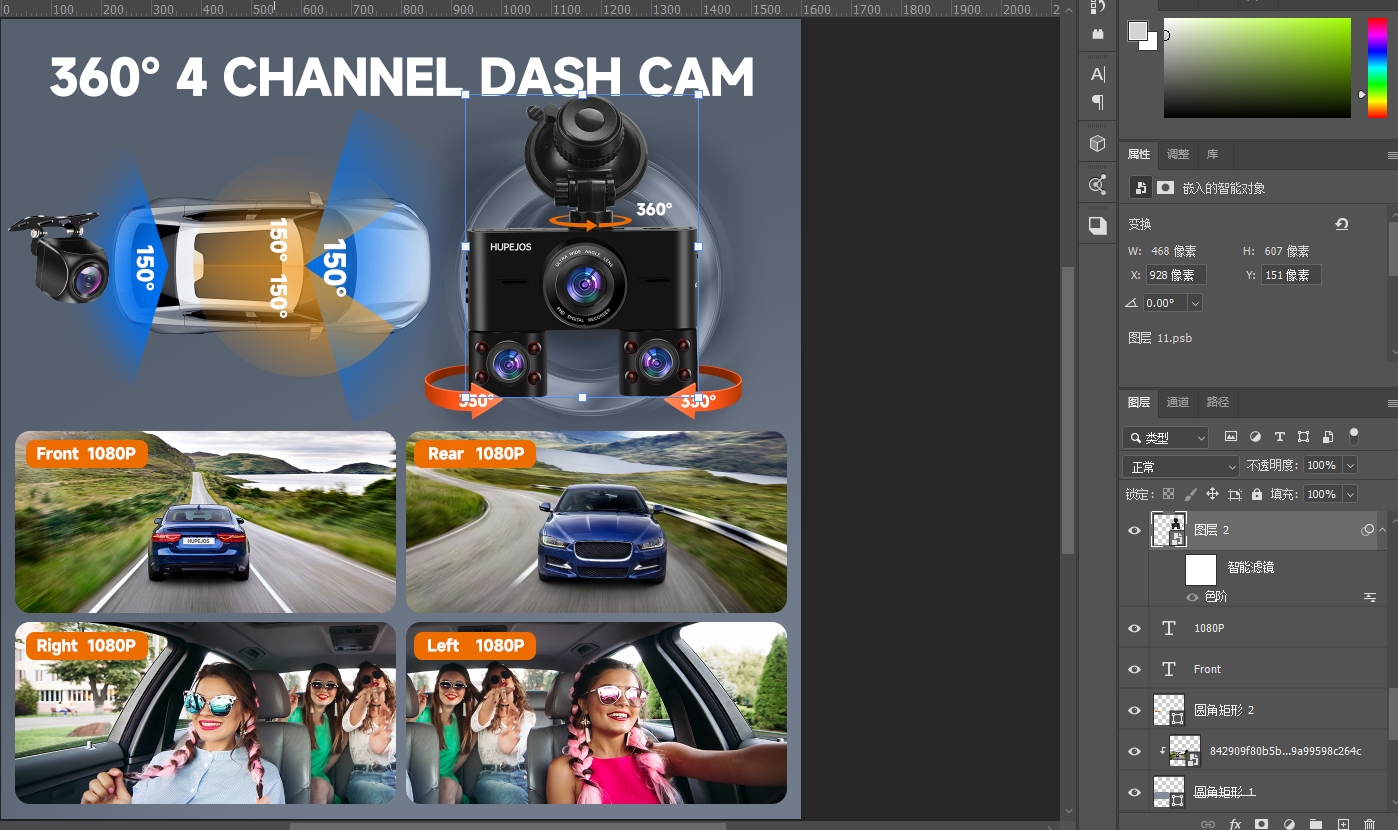Click the lock all padlock icon
Viewport: 1398px width, 830px height.
(x=1258, y=494)
